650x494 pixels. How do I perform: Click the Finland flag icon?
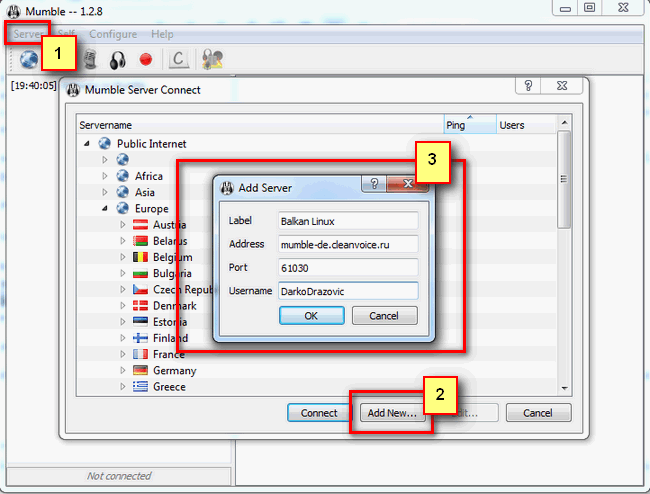140,338
